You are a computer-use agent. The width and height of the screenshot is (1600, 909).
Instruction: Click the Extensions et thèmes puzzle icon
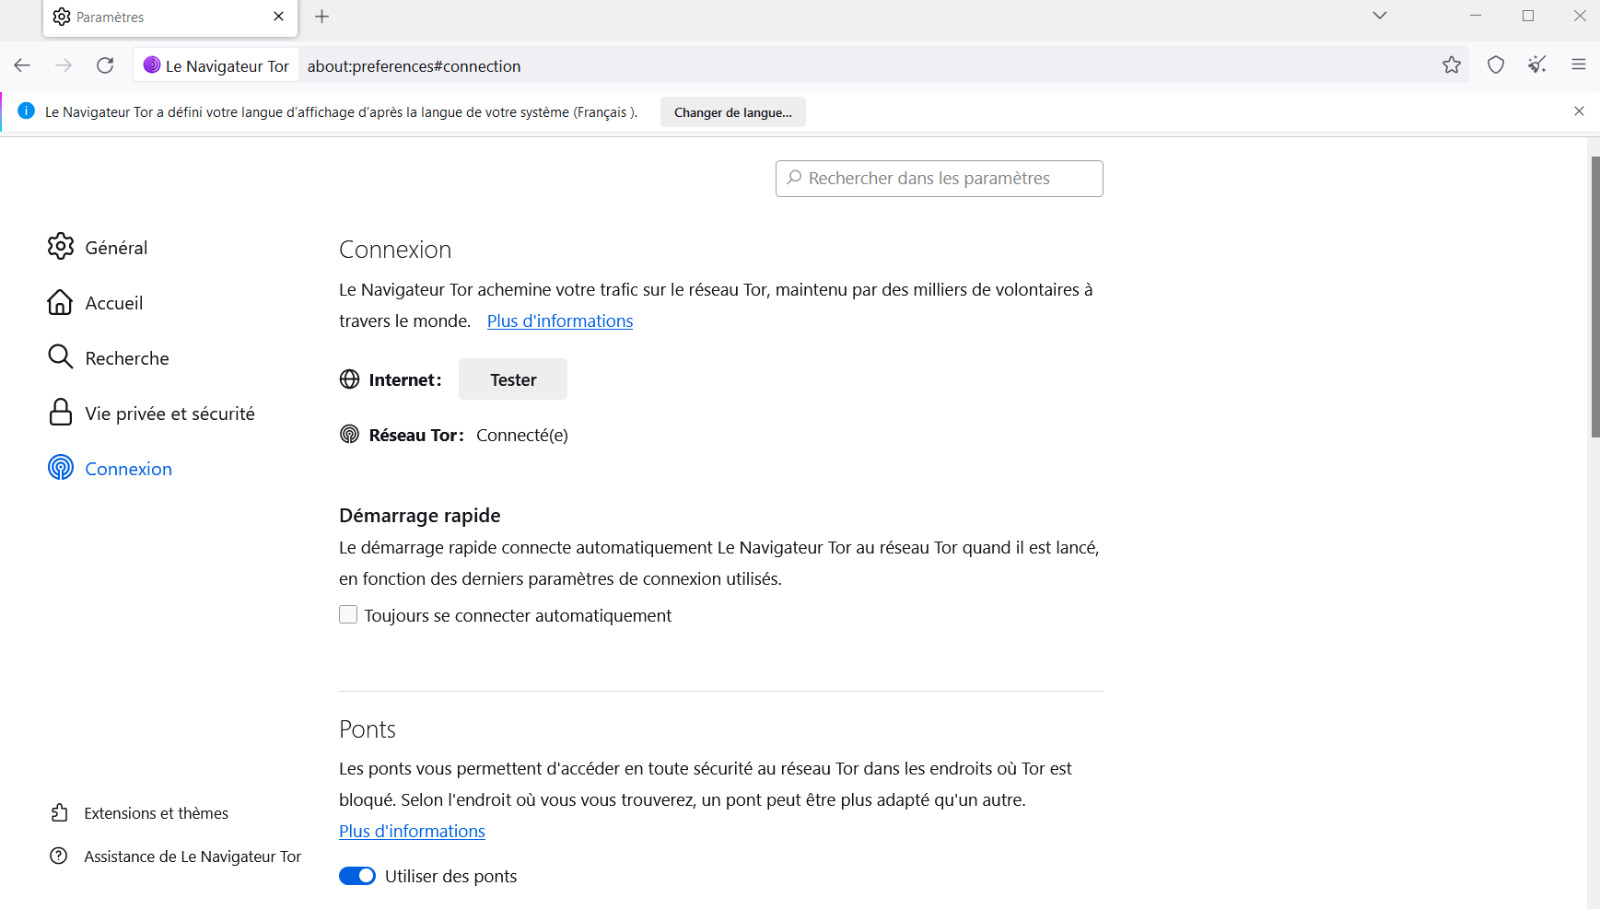[x=59, y=813]
